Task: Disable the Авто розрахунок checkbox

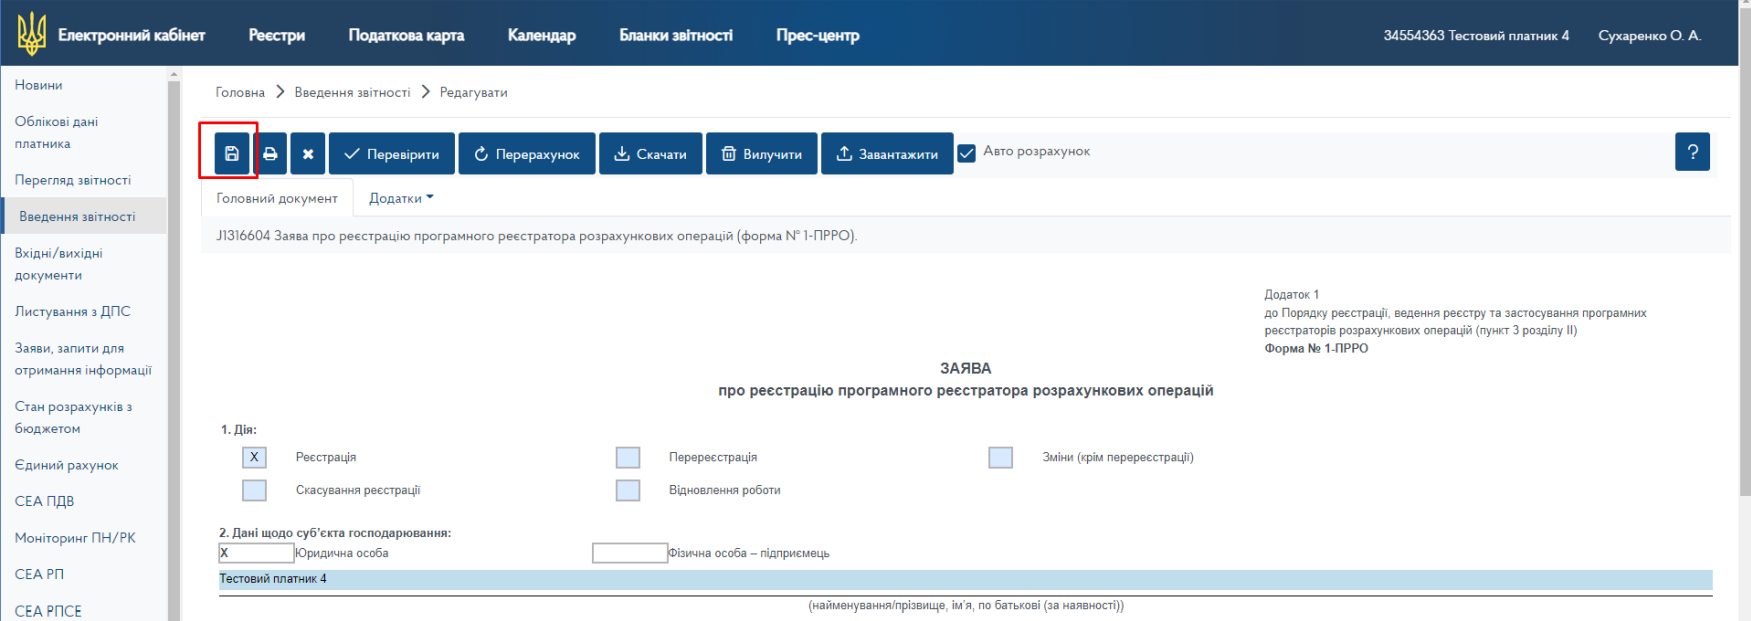Action: [x=967, y=153]
